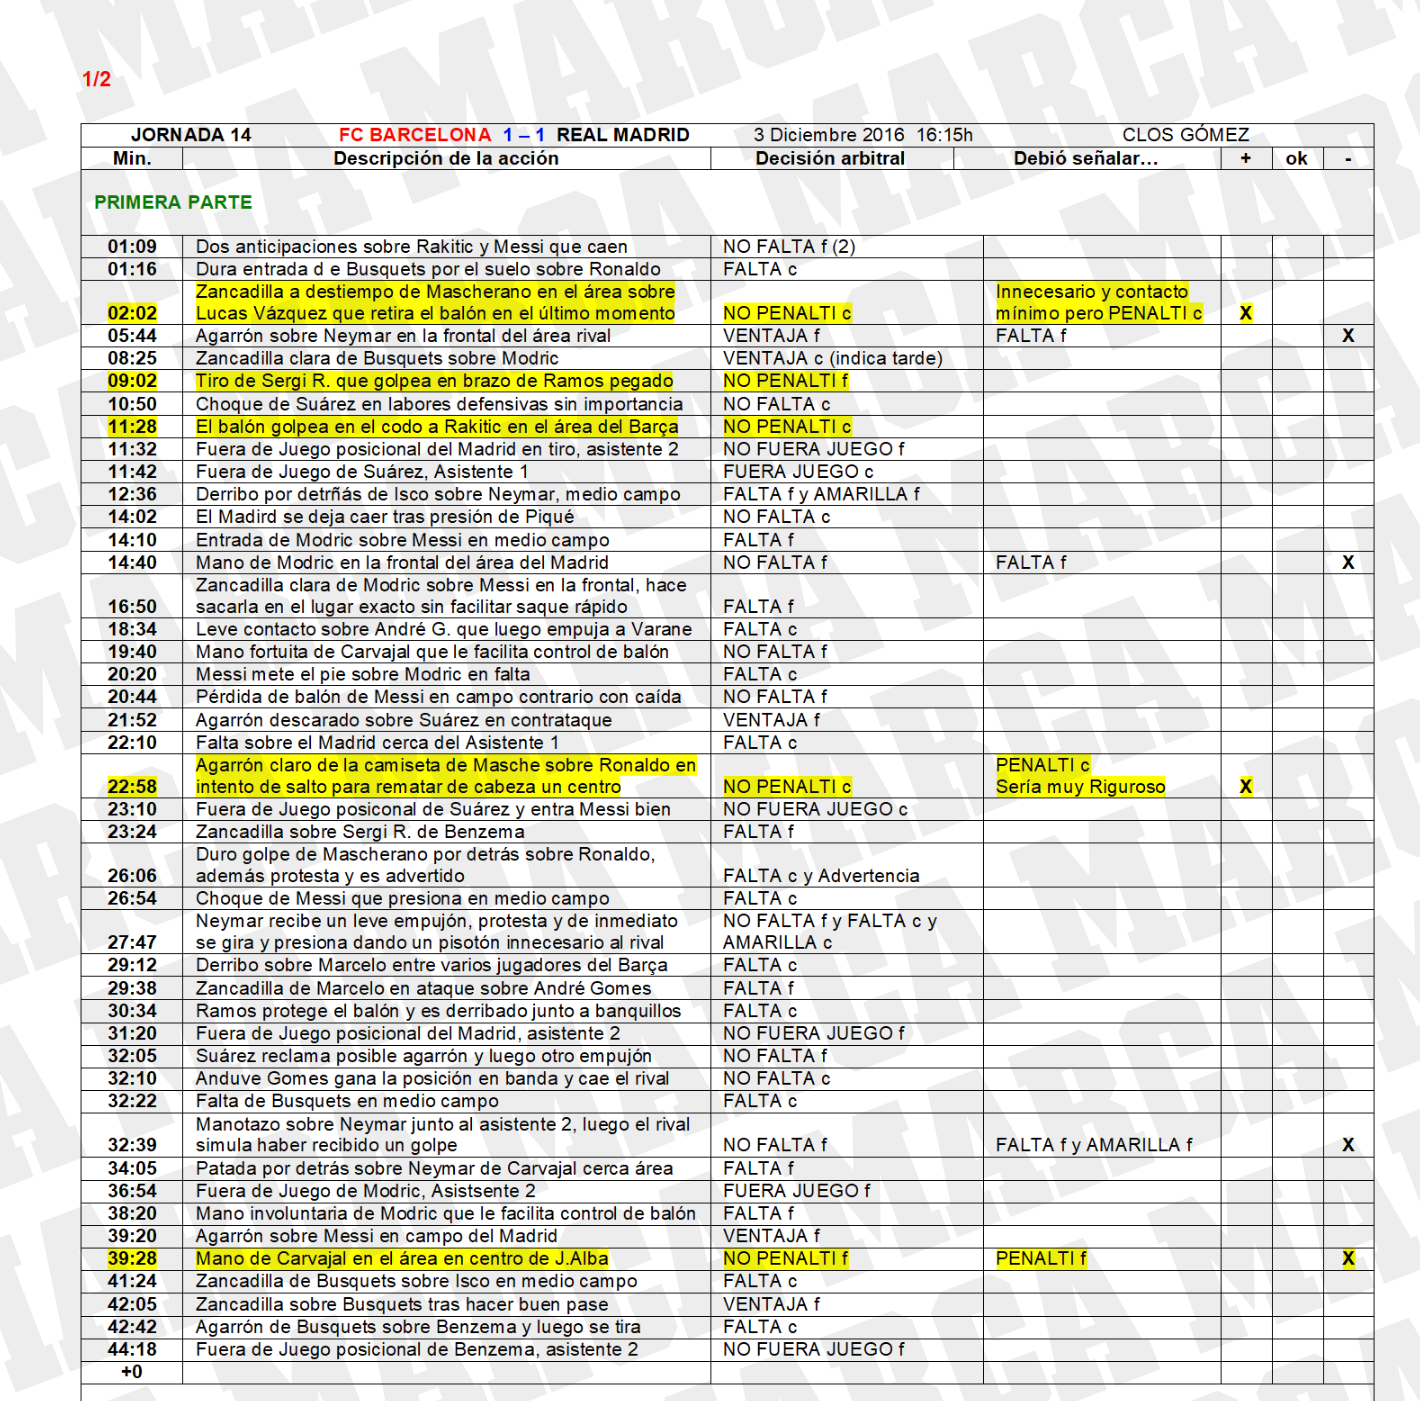
Task: Click the ok column header
Action: point(1296,158)
